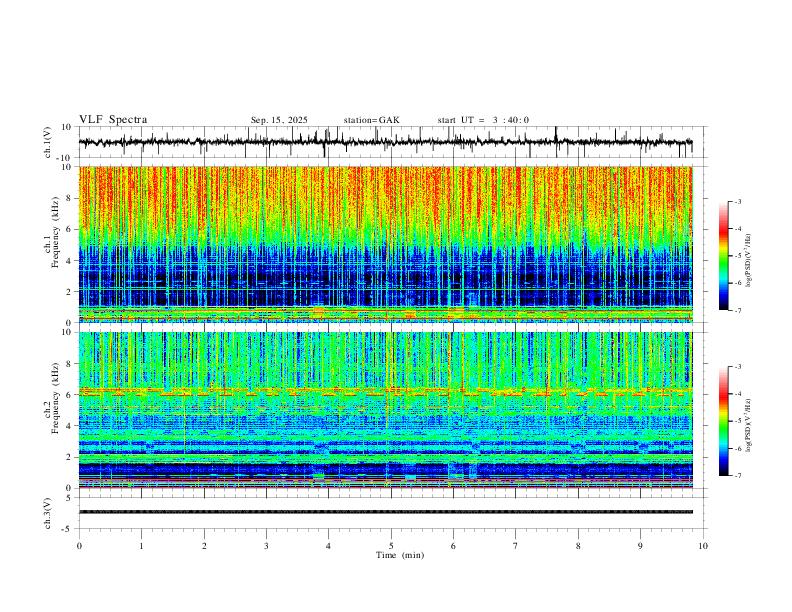
Task: Click the 'ch.3(V)' axis label
Action: 48,513
